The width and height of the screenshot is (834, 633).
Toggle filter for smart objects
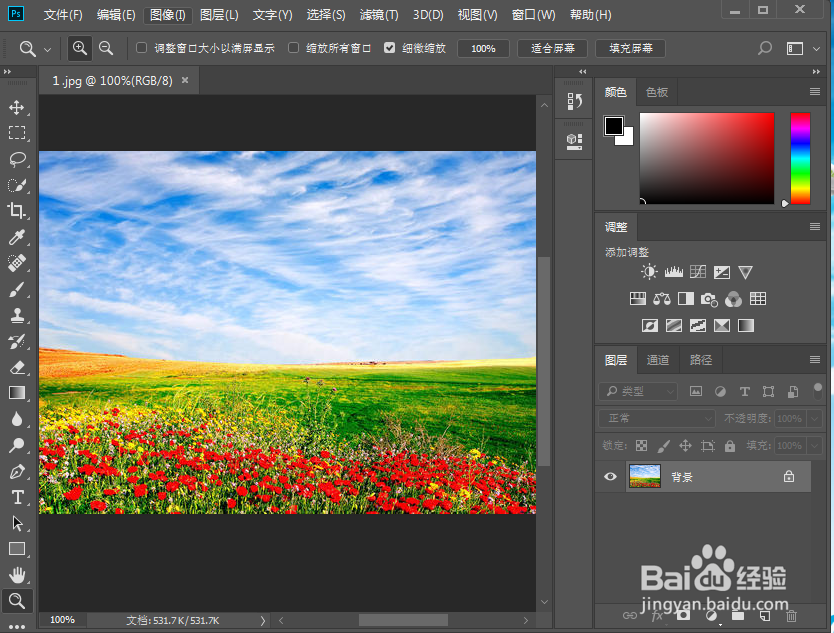(x=793, y=392)
